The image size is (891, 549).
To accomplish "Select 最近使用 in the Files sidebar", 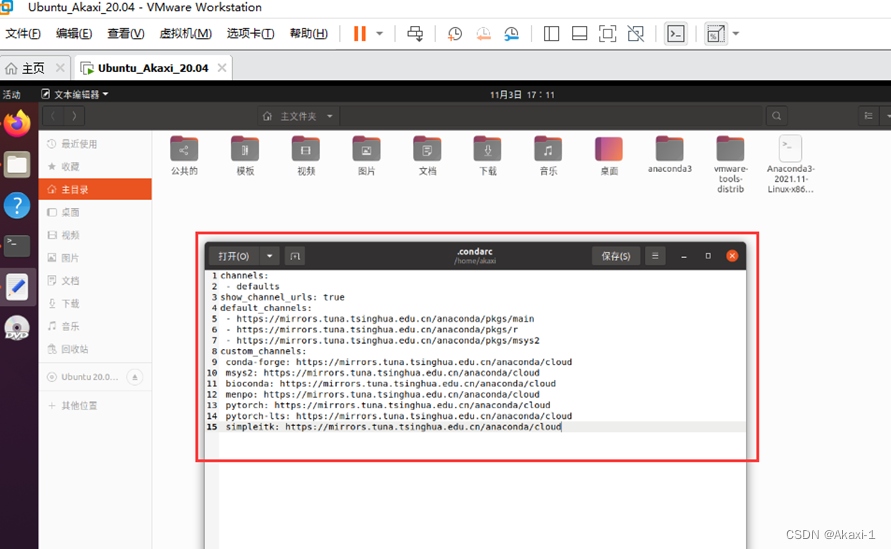I will click(95, 144).
